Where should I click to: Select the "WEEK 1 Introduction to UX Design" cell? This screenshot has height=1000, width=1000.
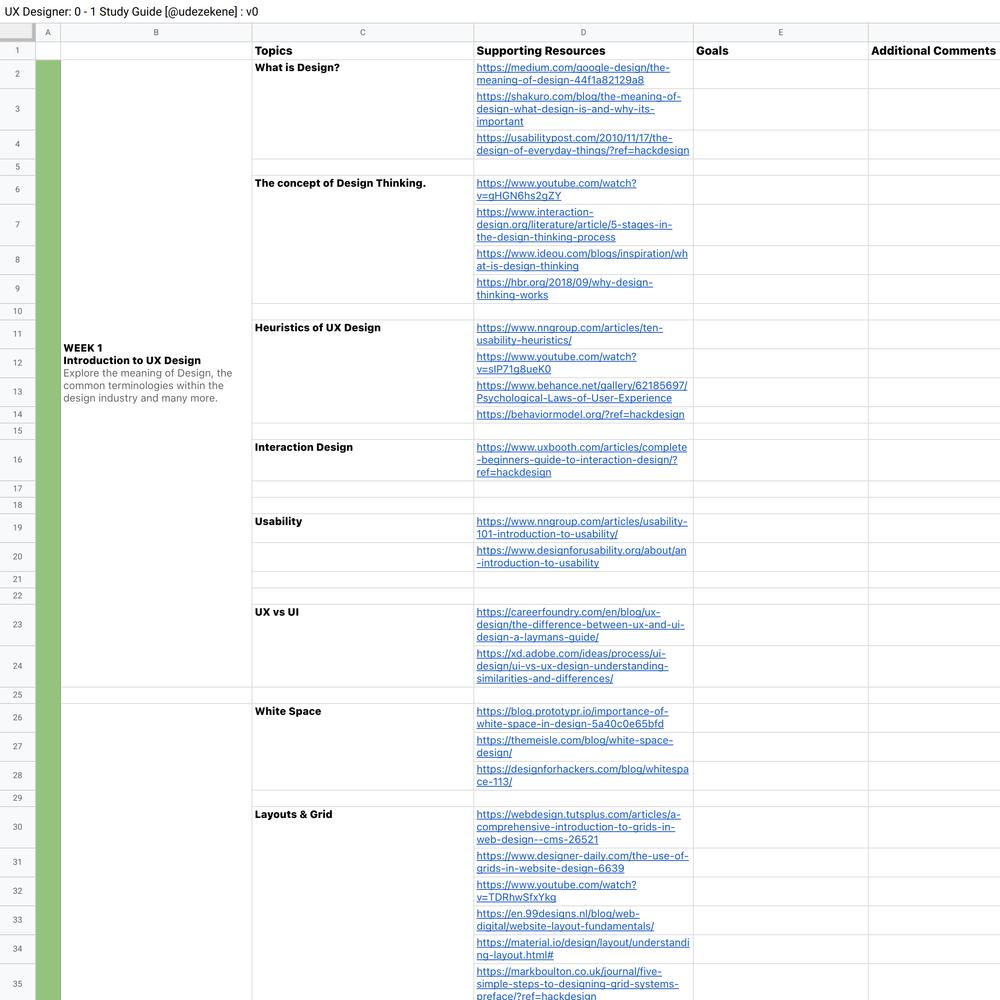pos(156,373)
